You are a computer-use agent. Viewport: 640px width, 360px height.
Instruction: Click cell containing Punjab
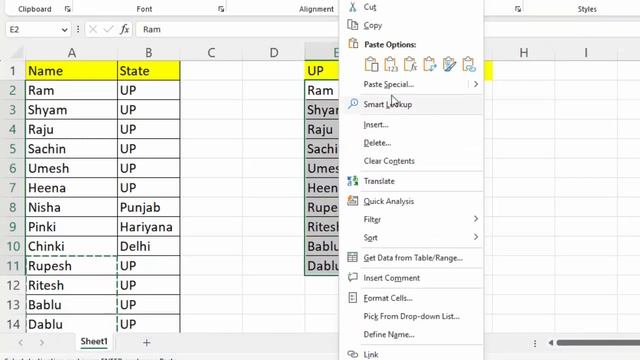(x=149, y=207)
